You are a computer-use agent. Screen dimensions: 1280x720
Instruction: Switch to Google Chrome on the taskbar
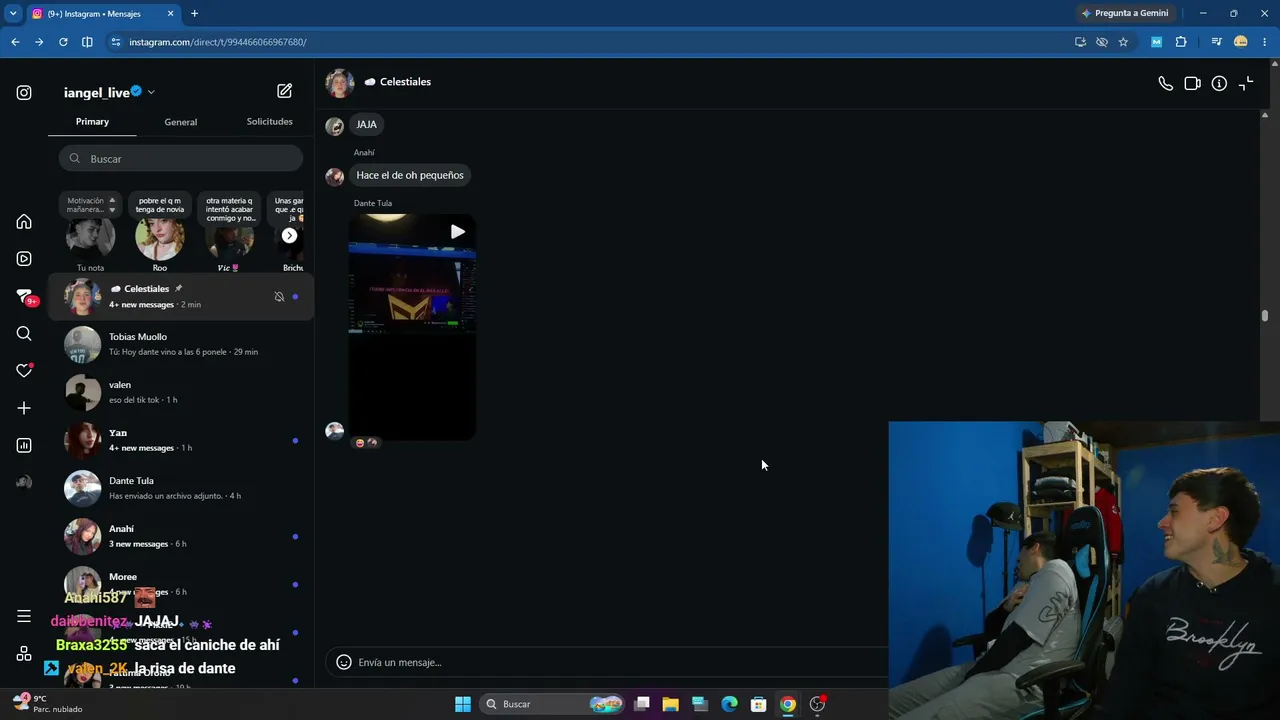point(788,704)
